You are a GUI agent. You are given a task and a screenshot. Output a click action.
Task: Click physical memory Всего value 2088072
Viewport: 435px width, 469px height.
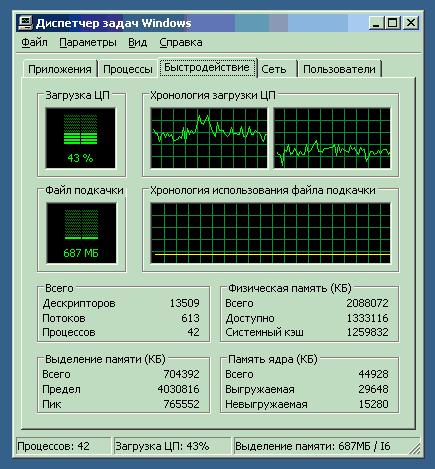point(367,303)
